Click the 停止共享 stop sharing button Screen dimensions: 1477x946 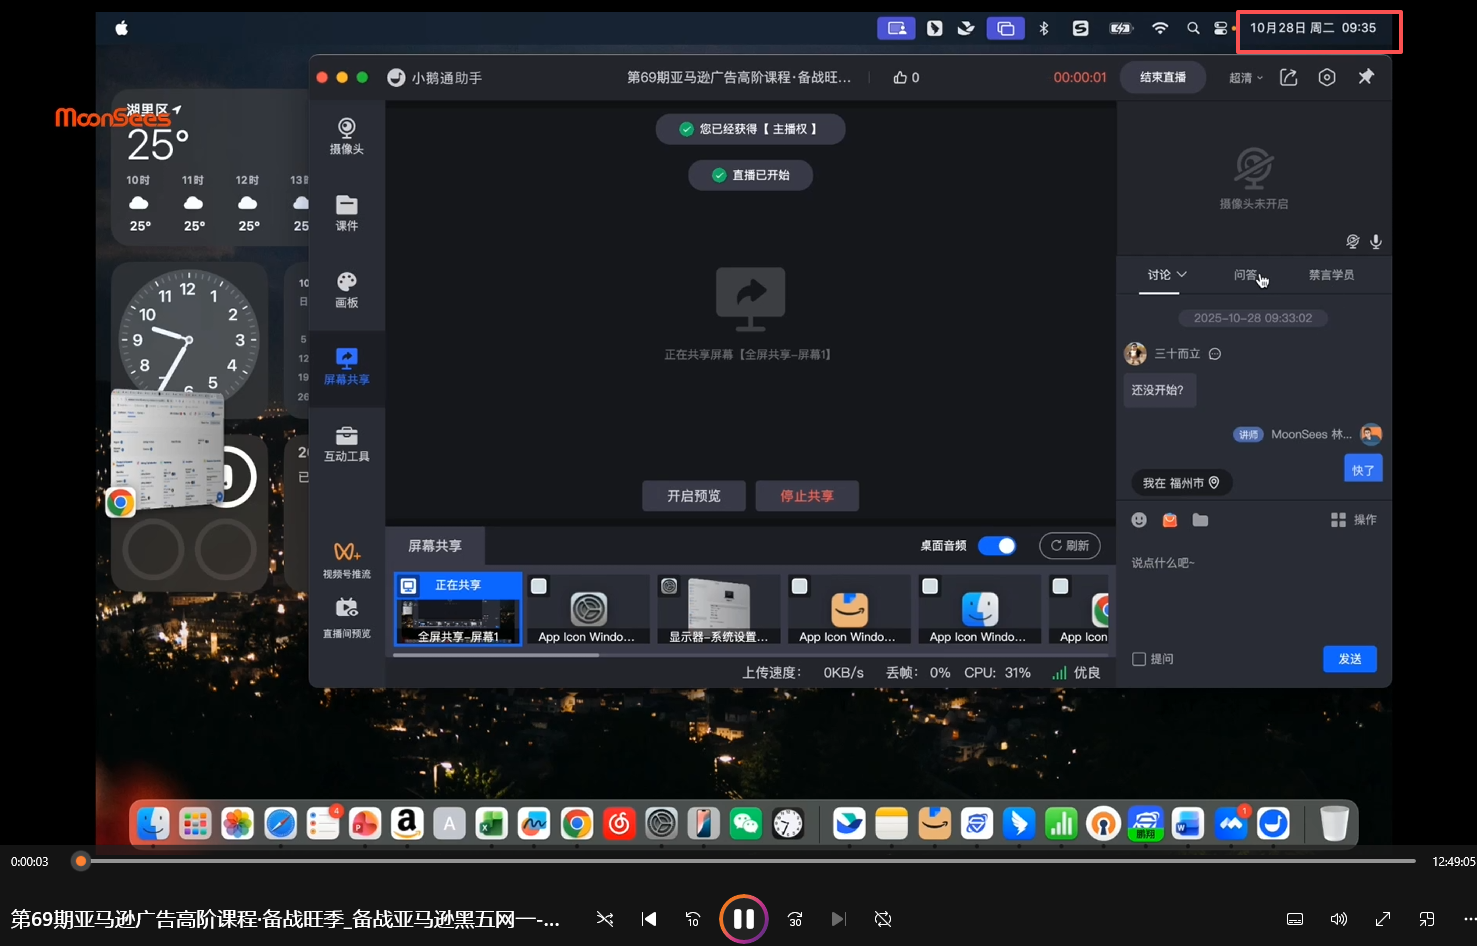[806, 496]
